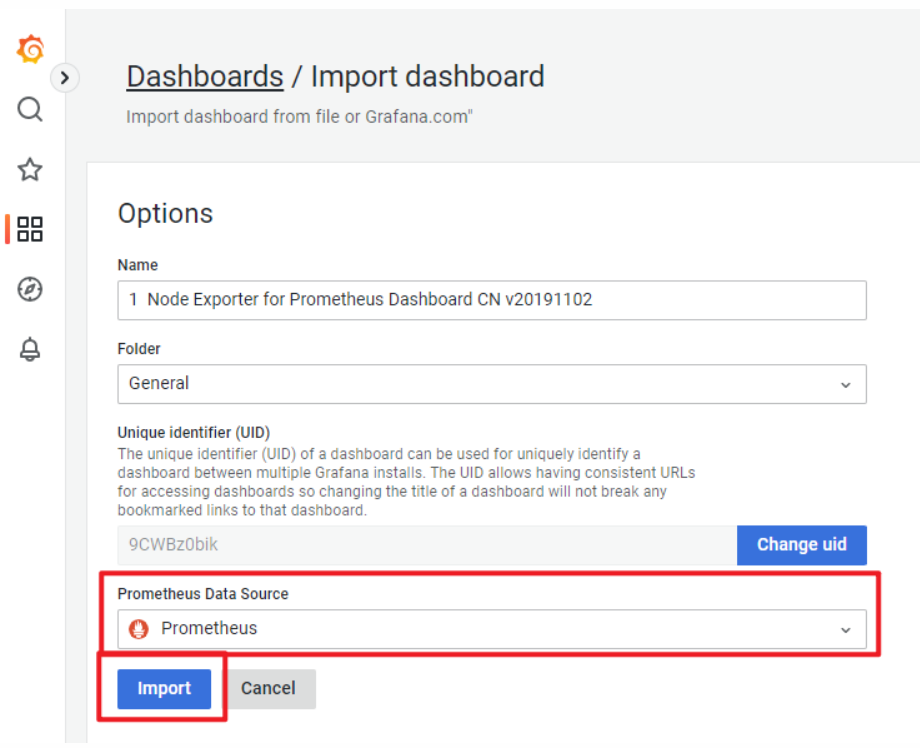The image size is (920, 748).
Task: Open the Explore compass icon
Action: point(30,289)
